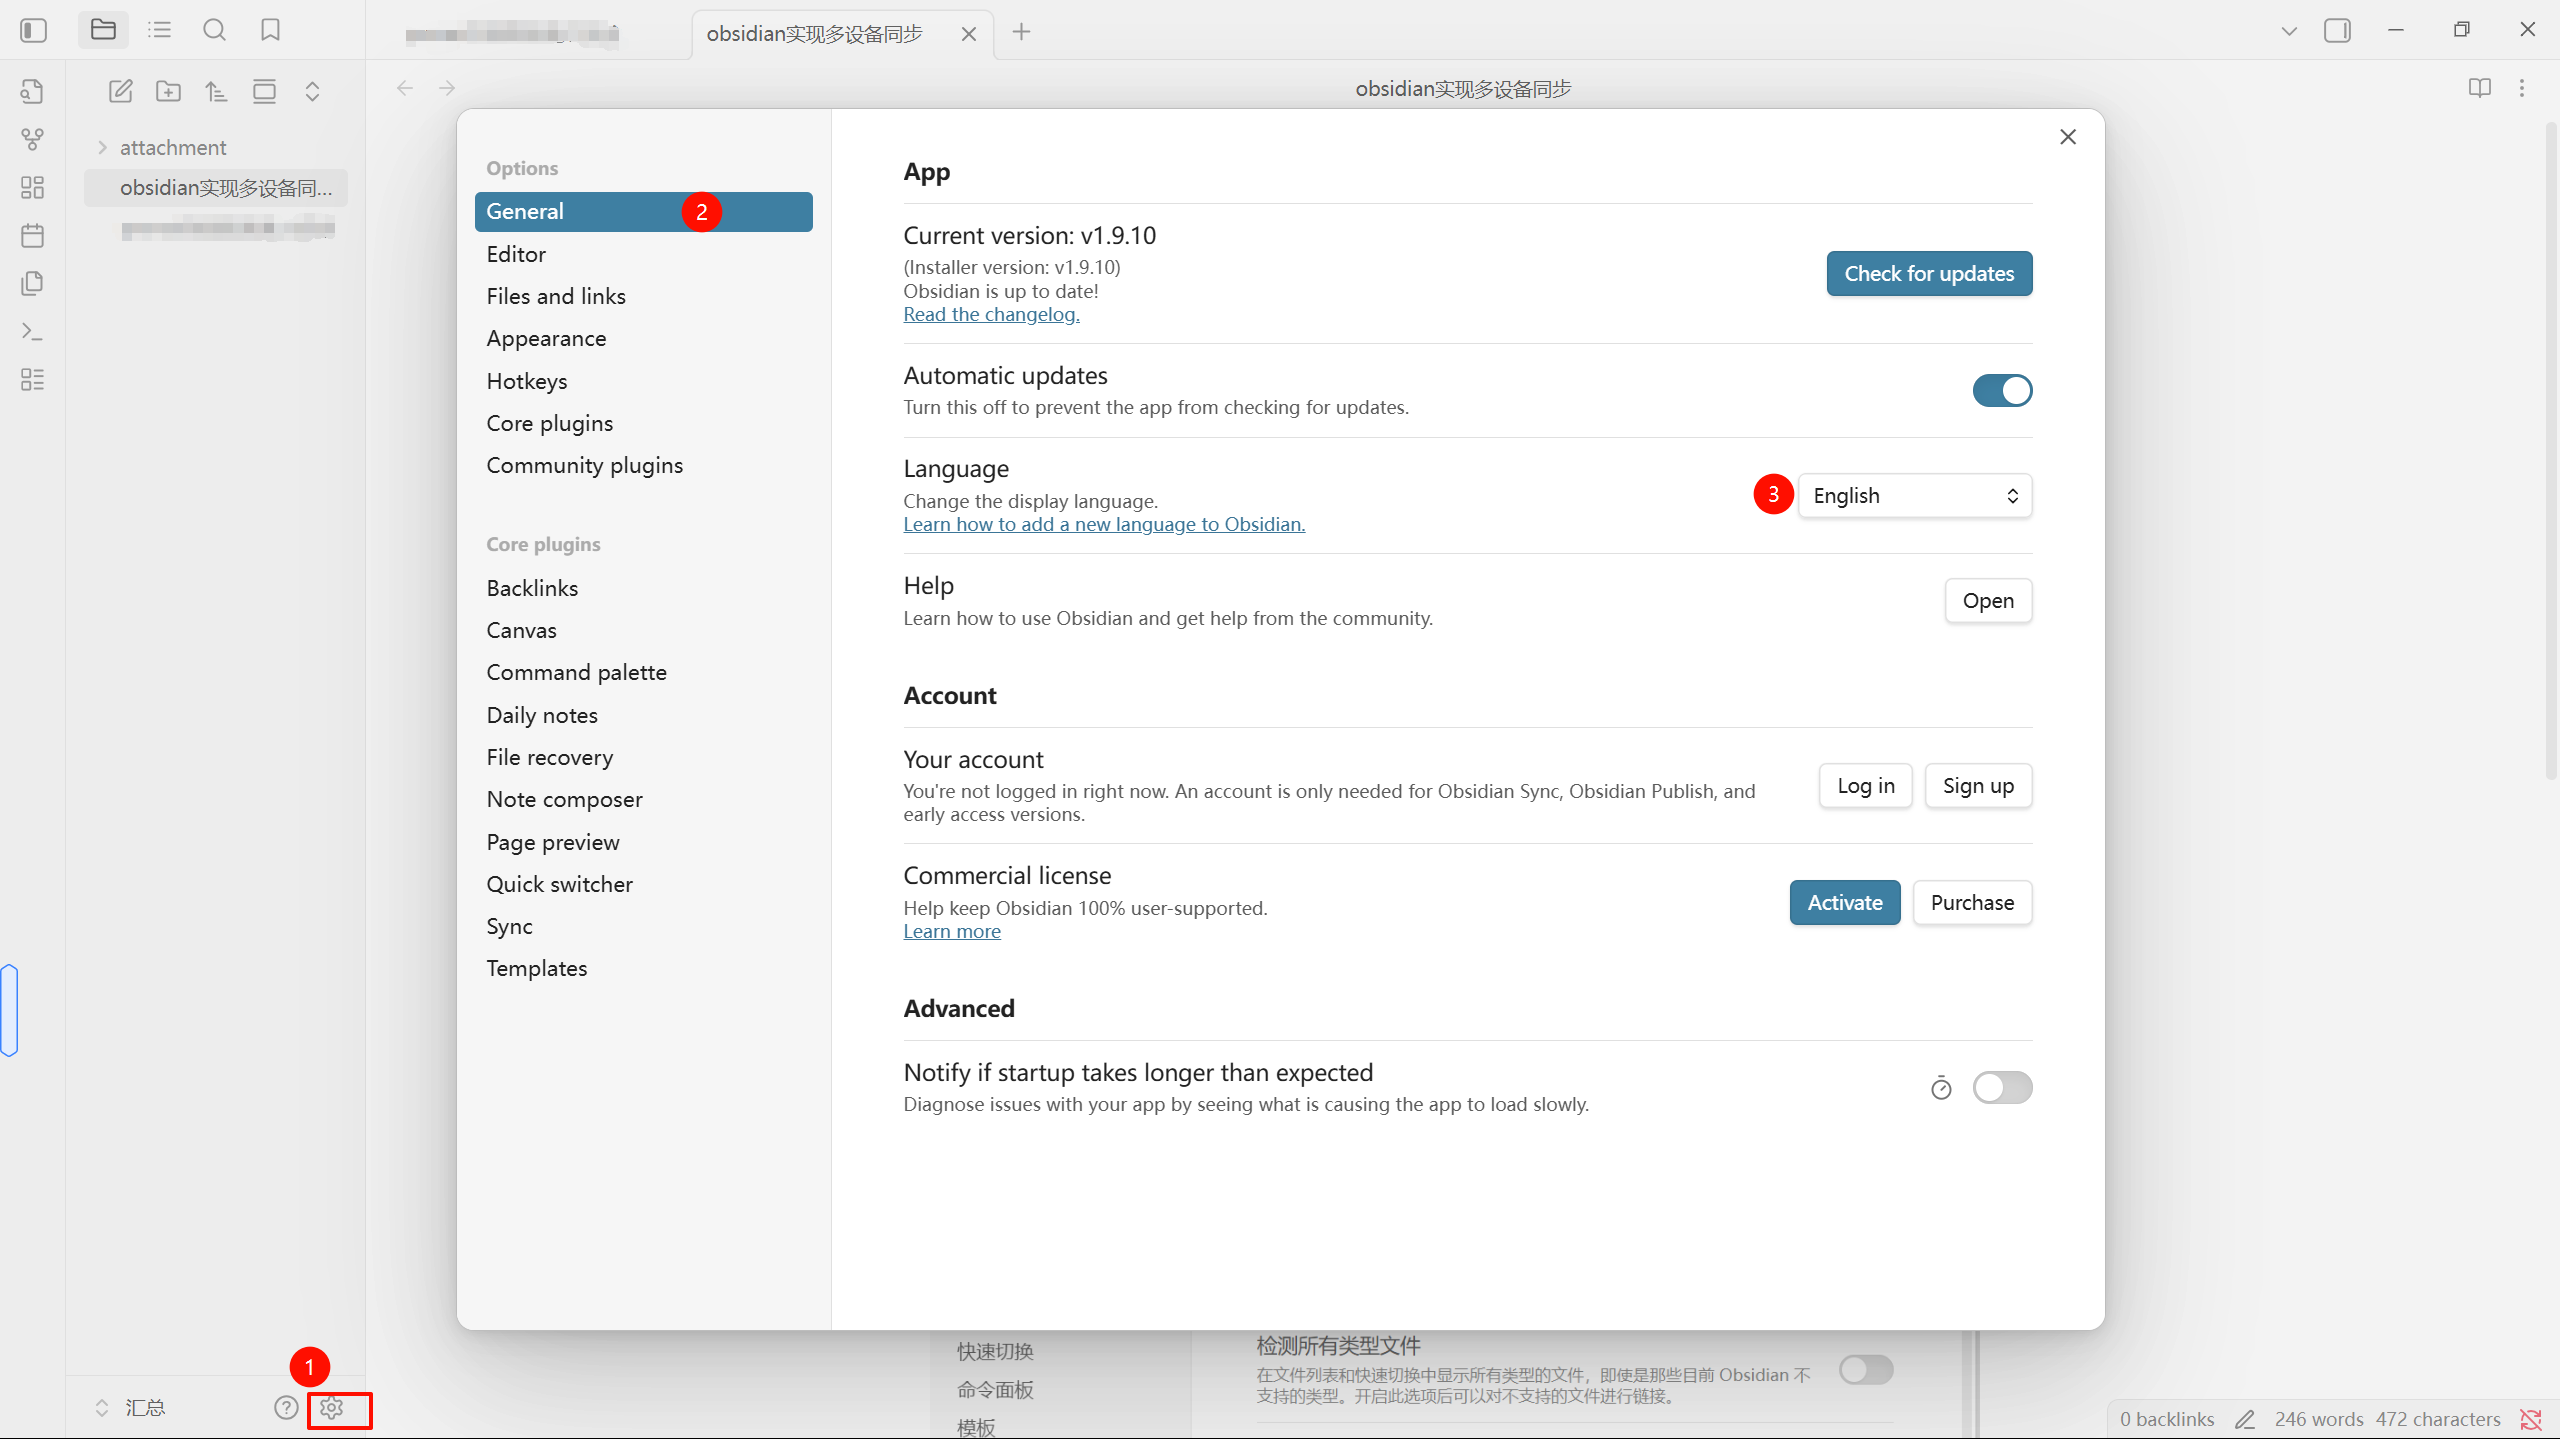Select the General settings tab

(x=644, y=212)
